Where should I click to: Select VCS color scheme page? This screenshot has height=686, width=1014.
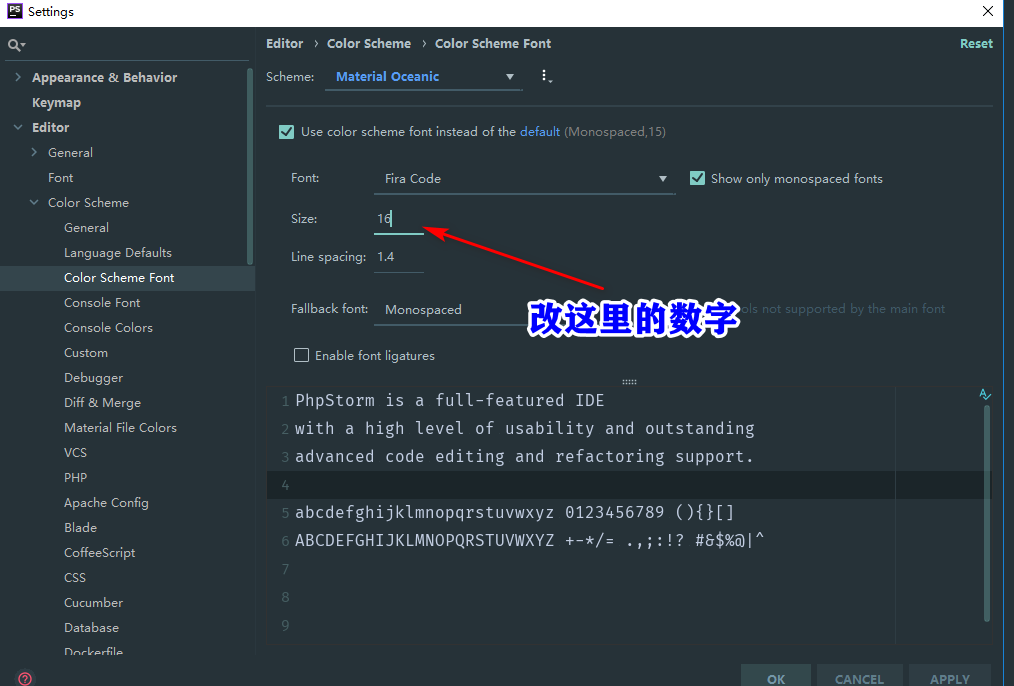75,453
